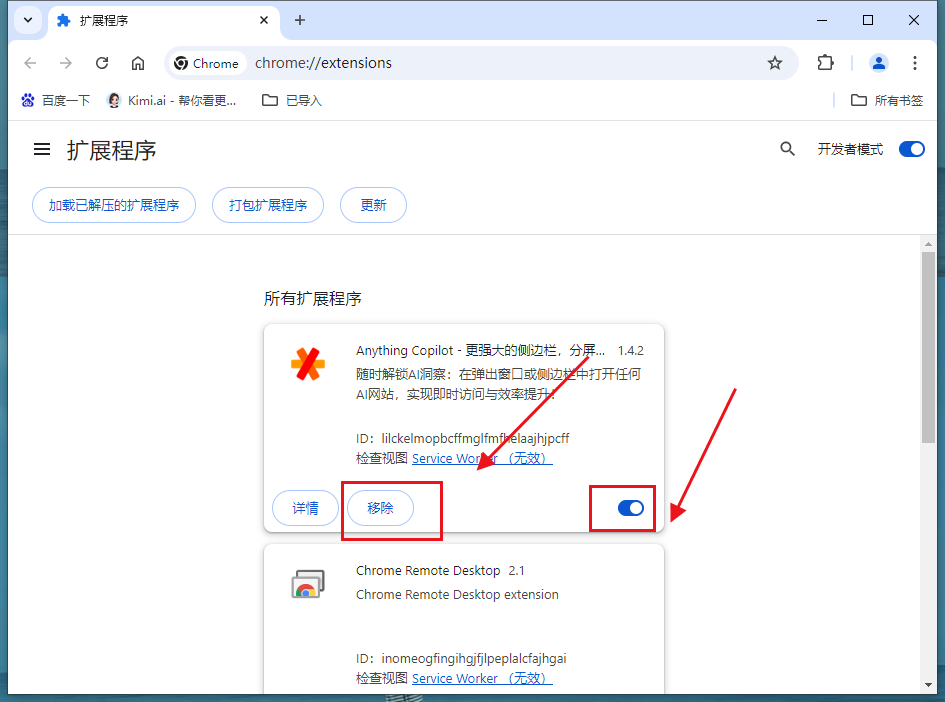
Task: Go forward with the forward arrow
Action: pyautogui.click(x=66, y=63)
